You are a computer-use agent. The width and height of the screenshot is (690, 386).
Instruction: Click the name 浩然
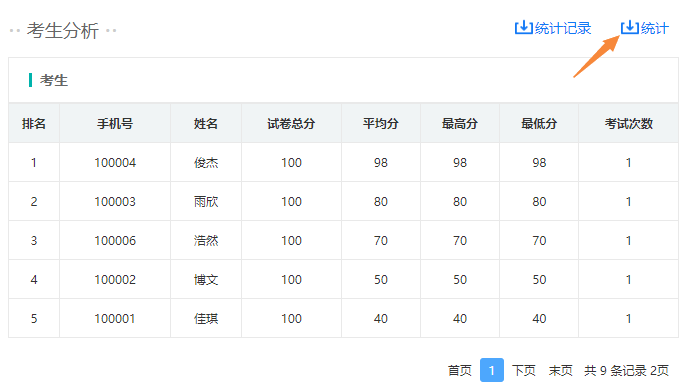(x=206, y=241)
